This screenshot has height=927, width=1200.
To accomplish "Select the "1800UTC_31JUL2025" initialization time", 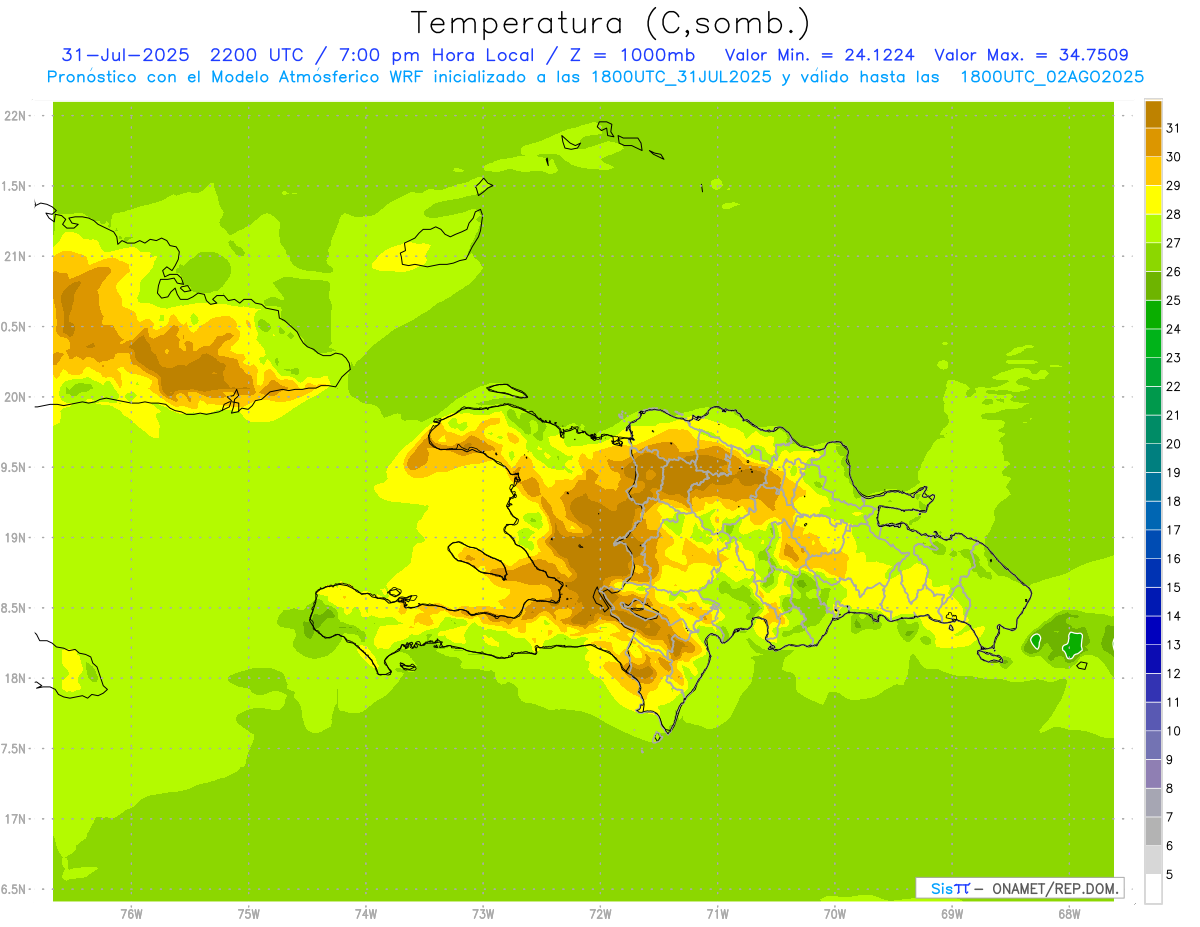I will (x=681, y=76).
